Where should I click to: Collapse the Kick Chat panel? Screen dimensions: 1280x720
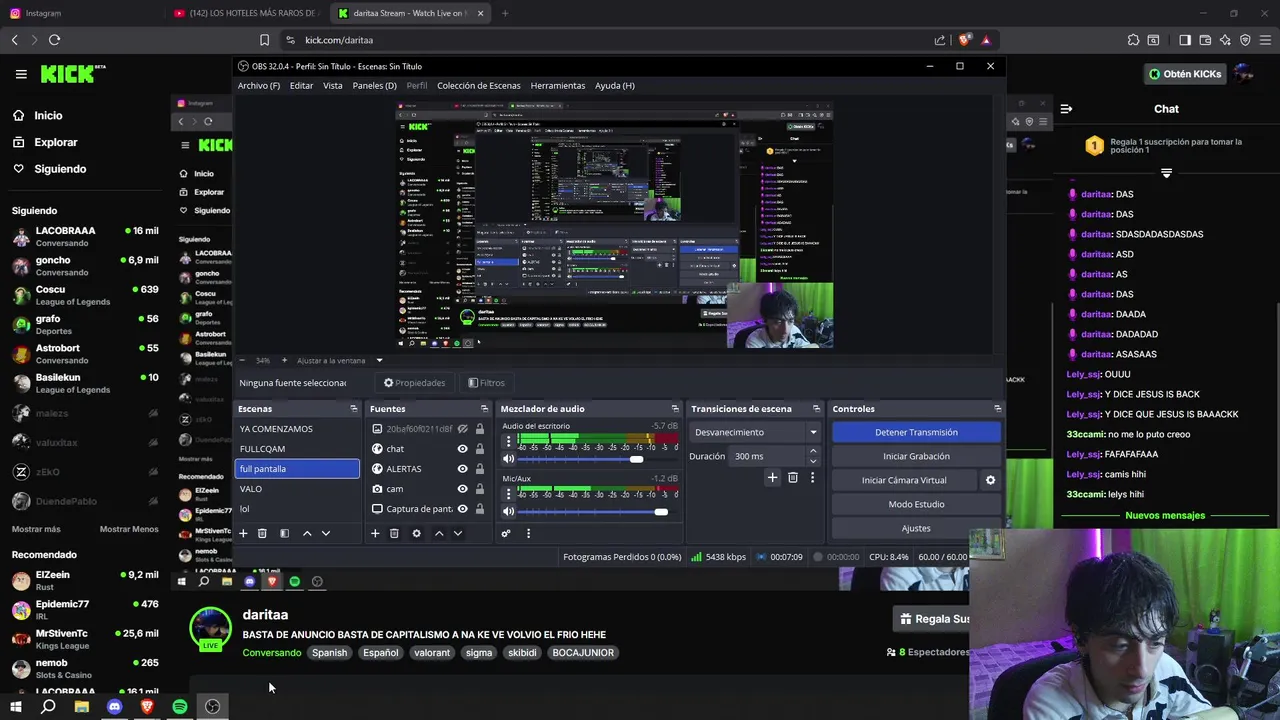tap(1066, 109)
